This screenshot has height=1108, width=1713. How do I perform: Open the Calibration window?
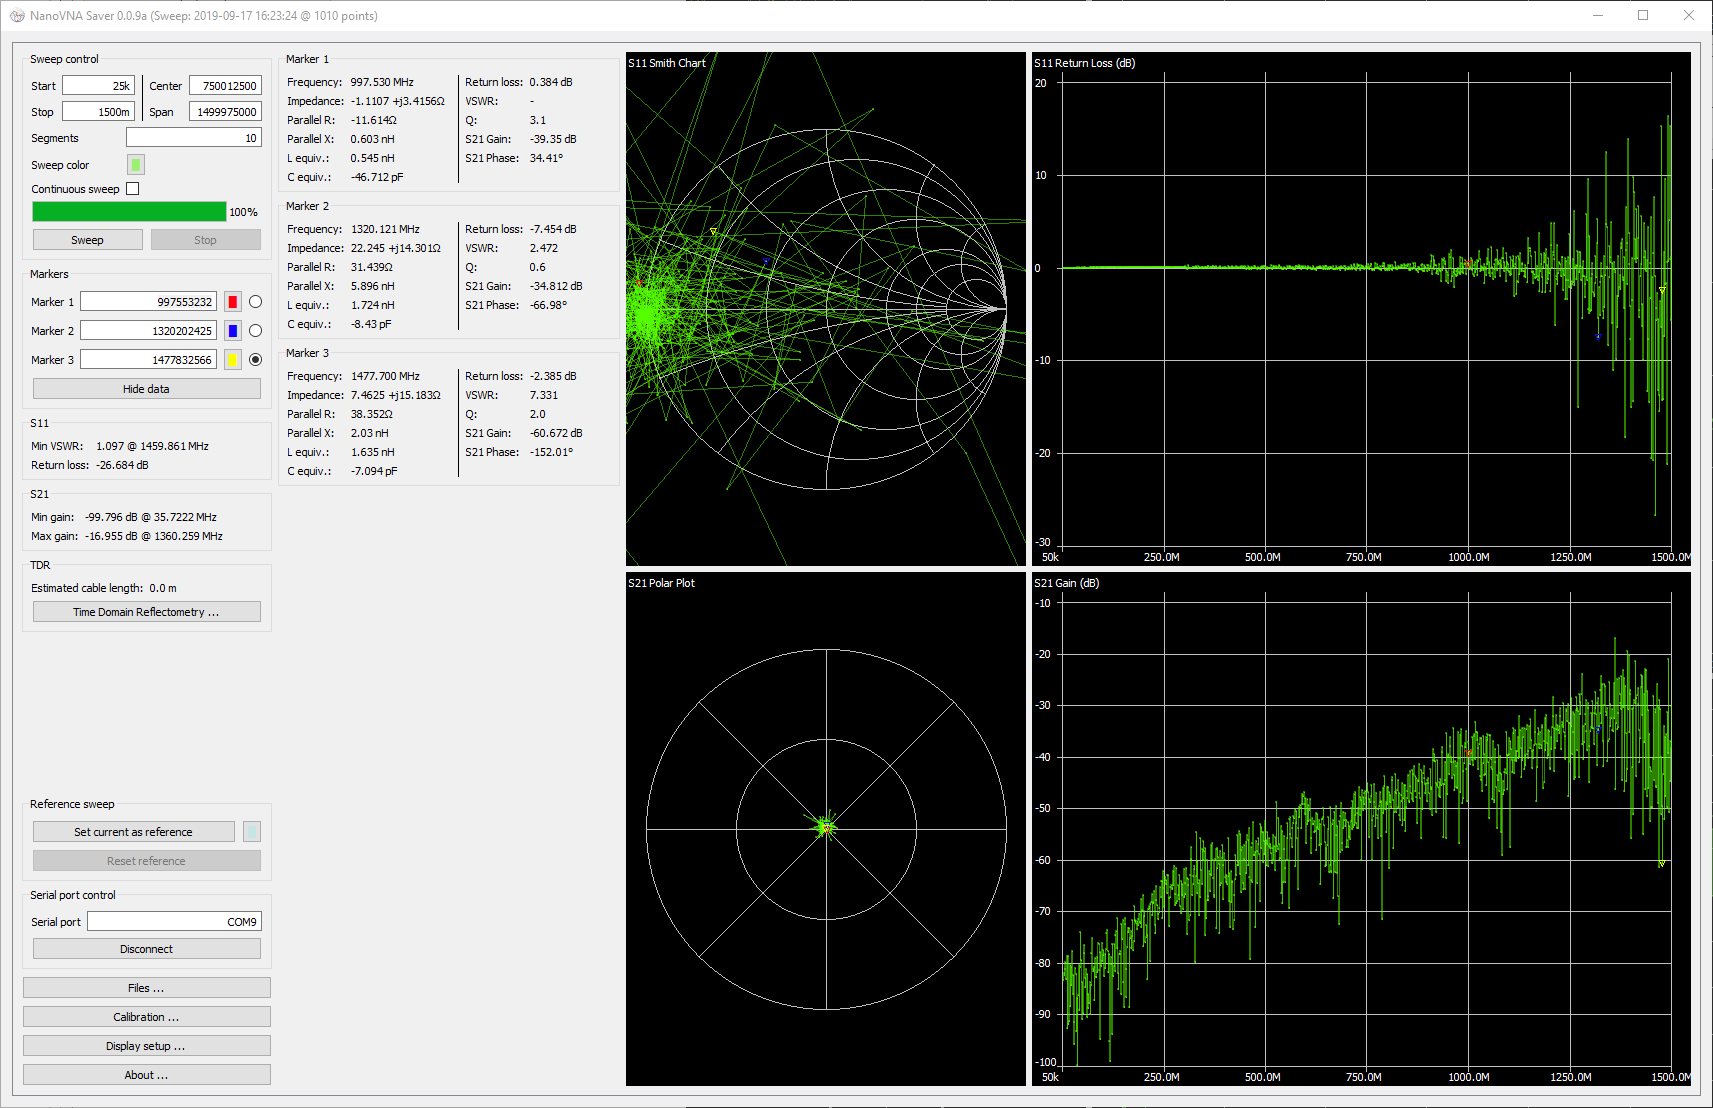pos(146,1017)
